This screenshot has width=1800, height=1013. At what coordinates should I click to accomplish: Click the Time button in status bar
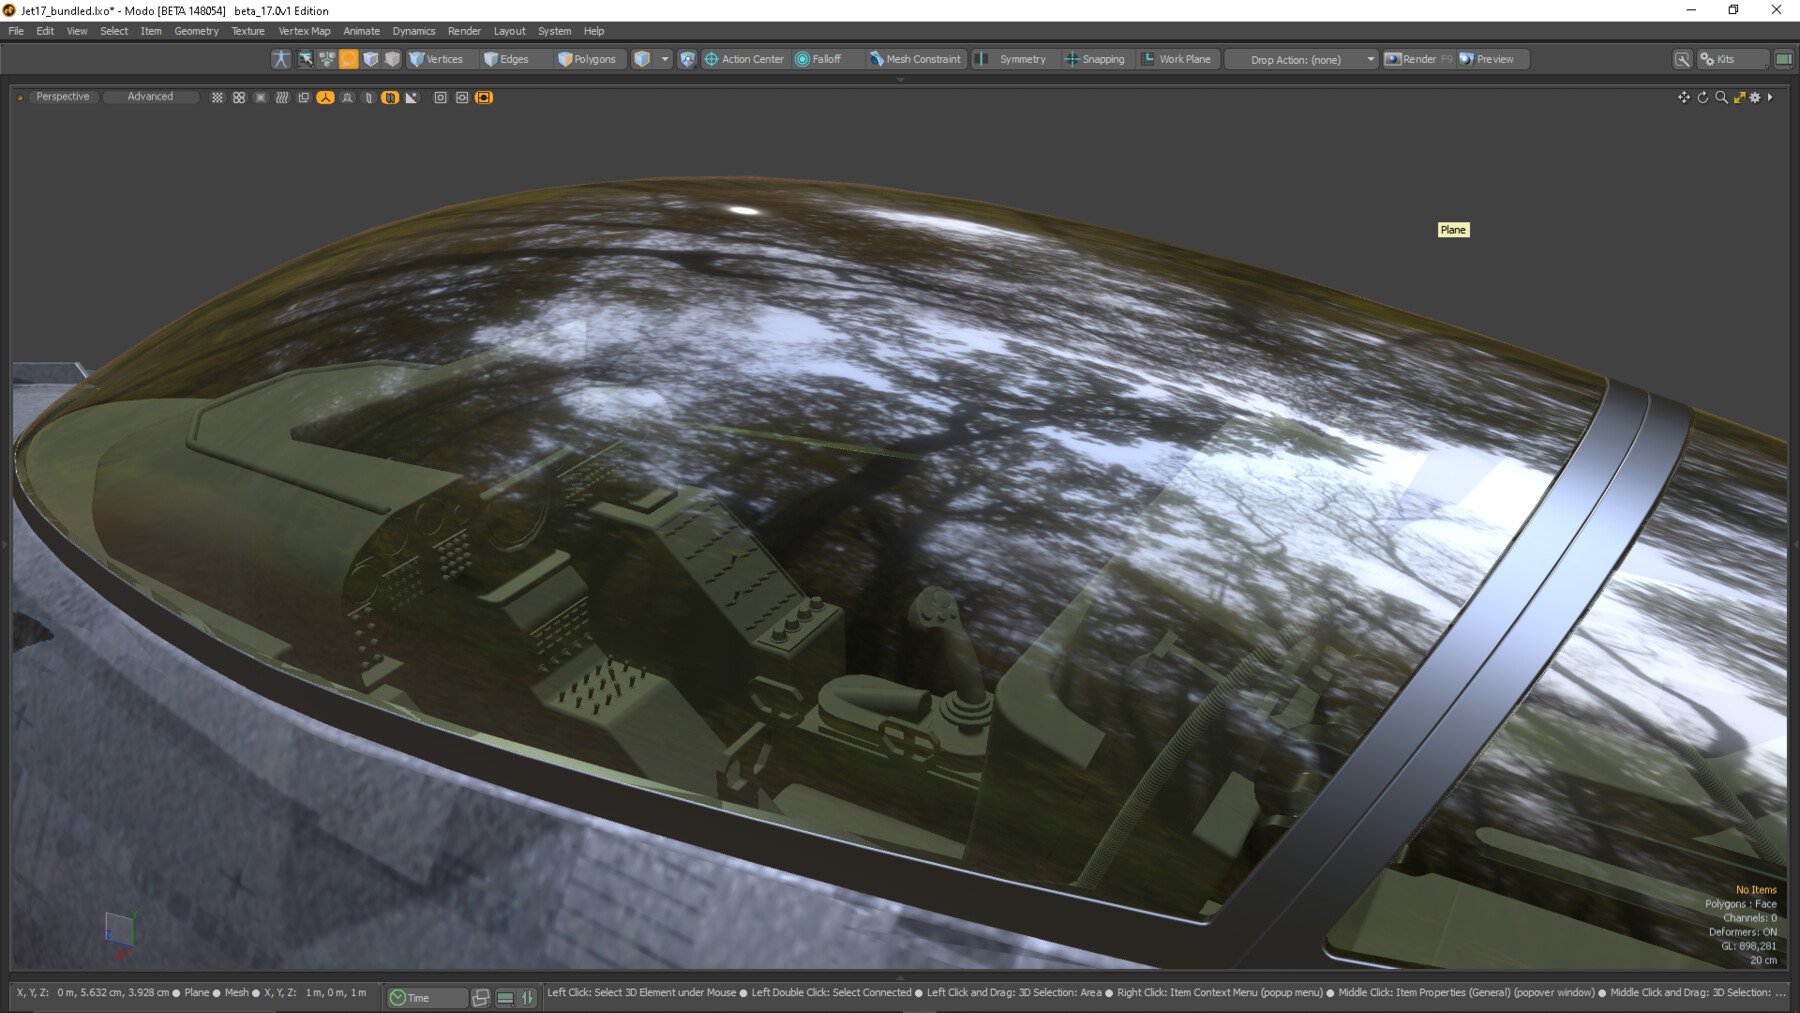[x=427, y=997]
